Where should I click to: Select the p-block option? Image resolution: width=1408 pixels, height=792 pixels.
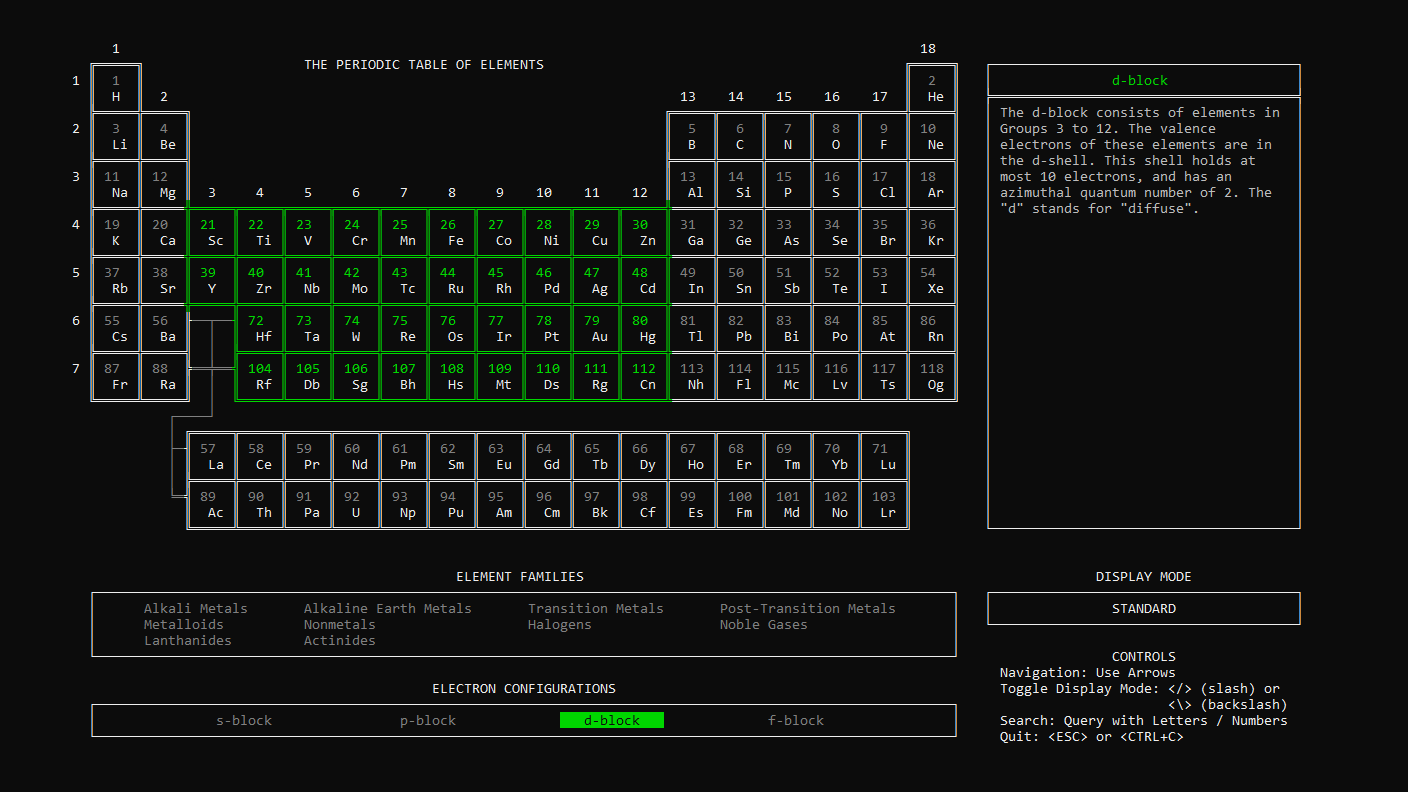pos(427,720)
